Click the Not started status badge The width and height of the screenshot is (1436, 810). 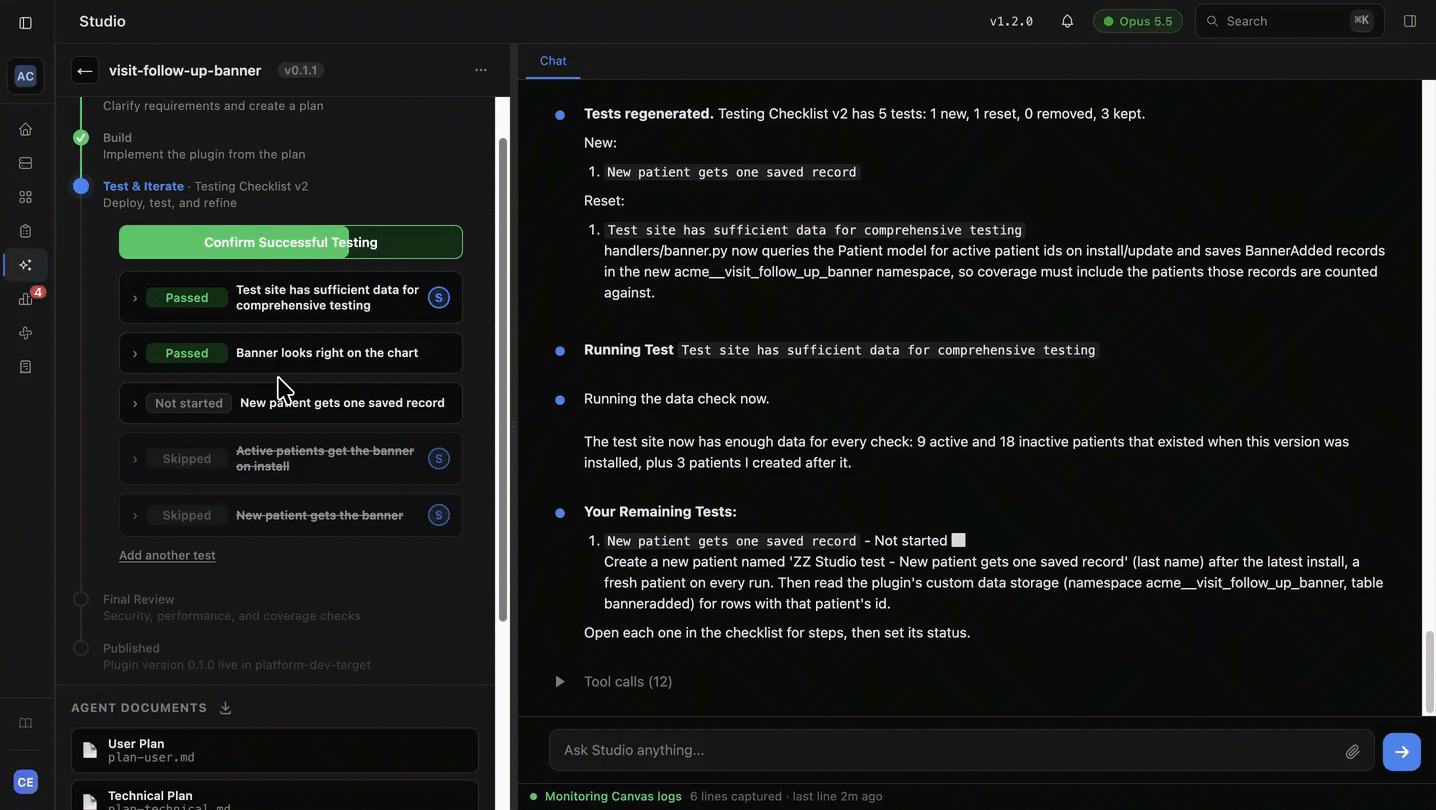click(189, 403)
